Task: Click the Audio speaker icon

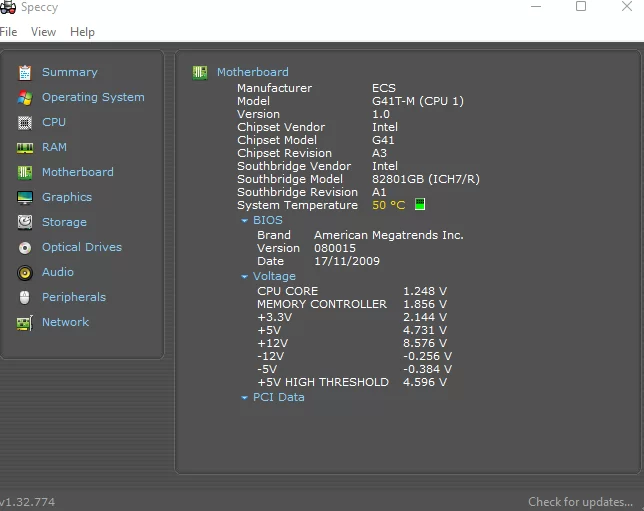Action: click(x=25, y=273)
